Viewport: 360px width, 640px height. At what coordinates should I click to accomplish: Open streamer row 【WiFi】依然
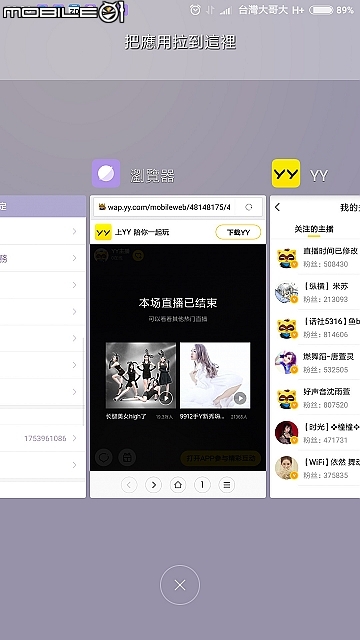click(x=315, y=468)
